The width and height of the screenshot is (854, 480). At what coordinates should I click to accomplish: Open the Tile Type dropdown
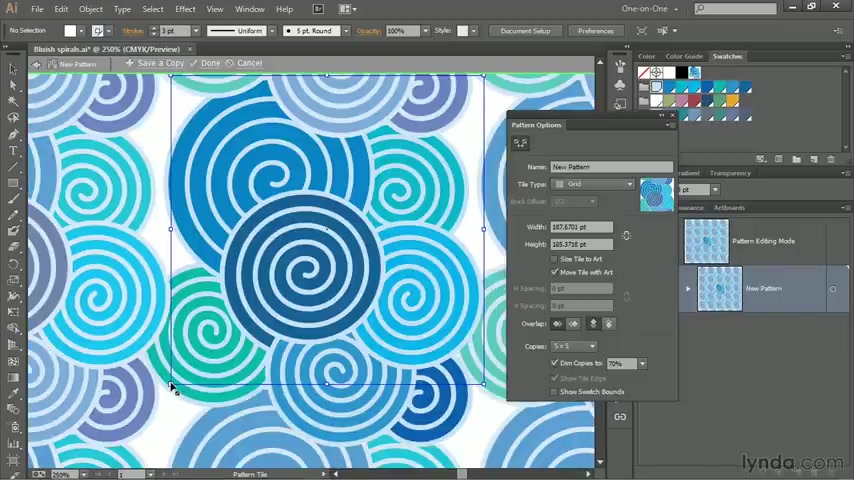tap(593, 184)
